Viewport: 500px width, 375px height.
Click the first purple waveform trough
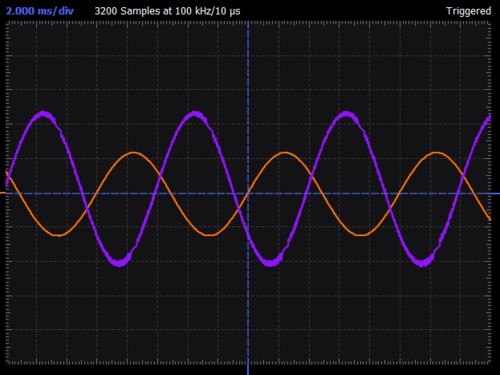tap(120, 262)
